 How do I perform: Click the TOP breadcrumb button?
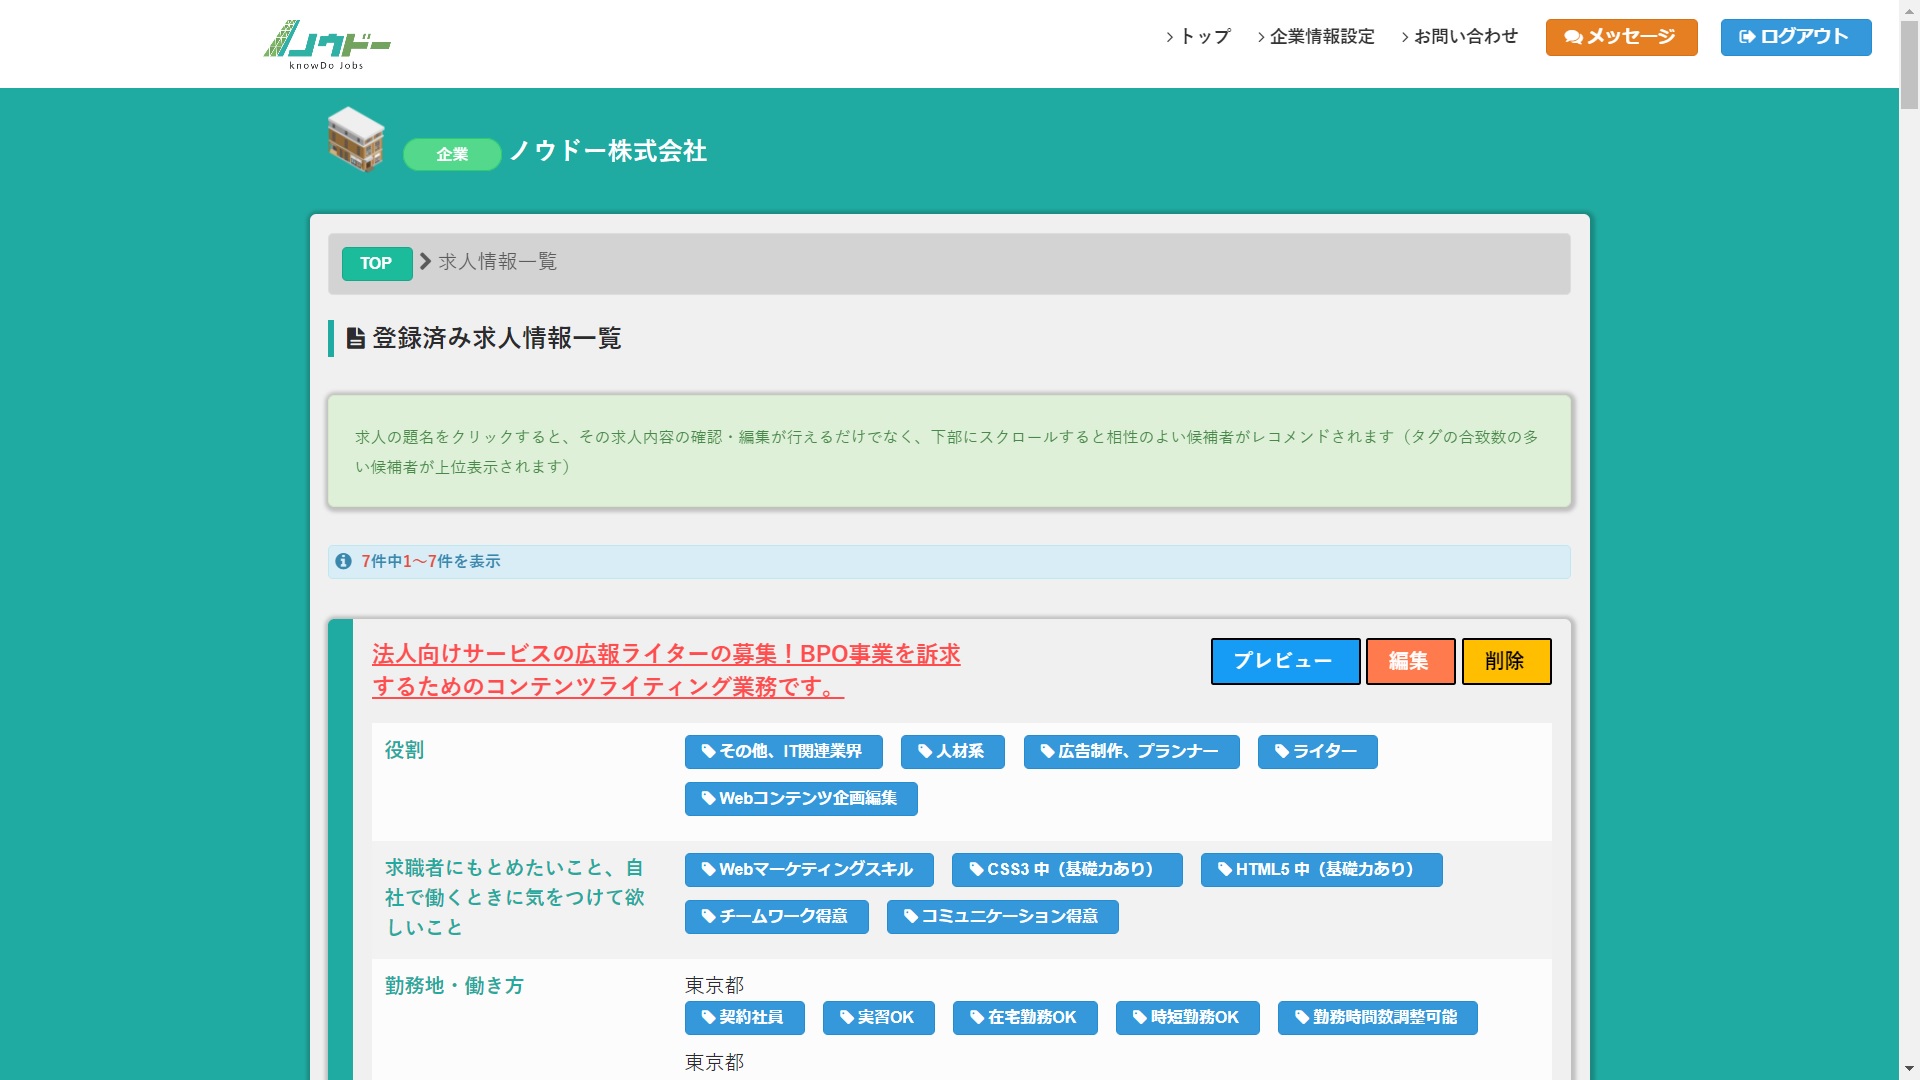(377, 263)
